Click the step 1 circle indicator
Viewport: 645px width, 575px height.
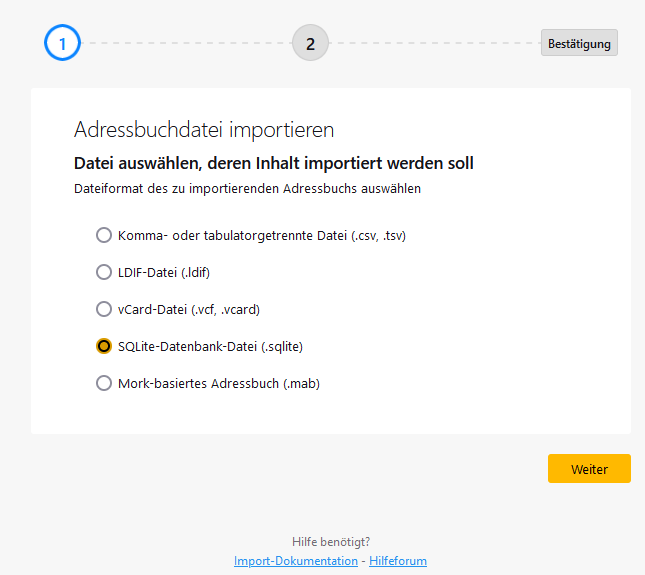[62, 44]
